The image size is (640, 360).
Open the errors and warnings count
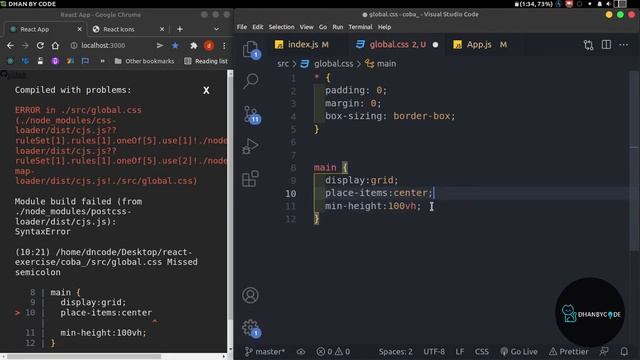coord(333,351)
